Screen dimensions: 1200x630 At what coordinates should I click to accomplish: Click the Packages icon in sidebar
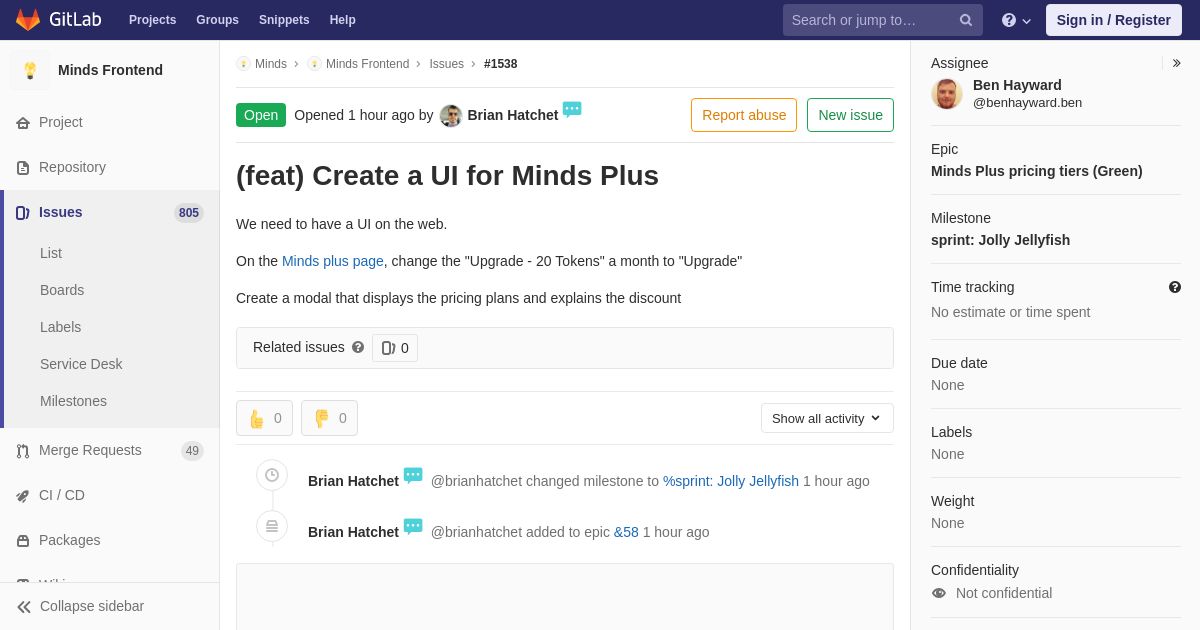(x=23, y=541)
